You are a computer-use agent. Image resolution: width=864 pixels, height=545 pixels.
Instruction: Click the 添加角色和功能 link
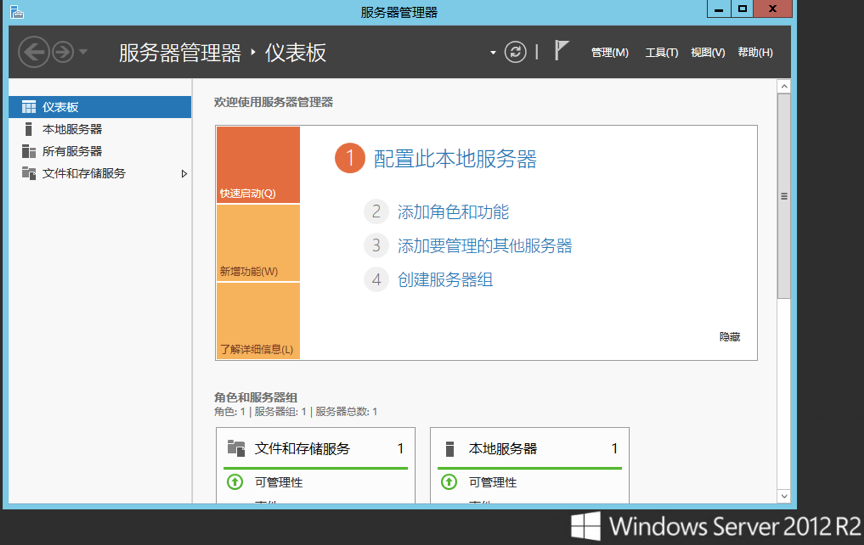453,212
